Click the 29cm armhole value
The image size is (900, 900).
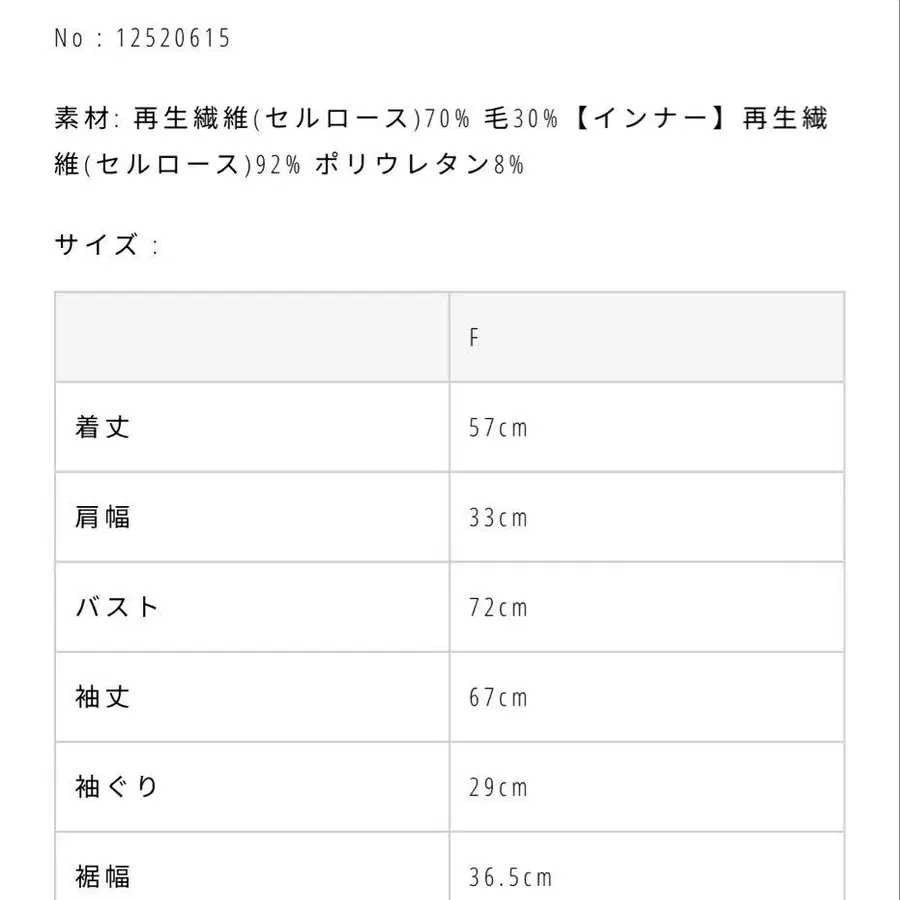click(x=498, y=788)
